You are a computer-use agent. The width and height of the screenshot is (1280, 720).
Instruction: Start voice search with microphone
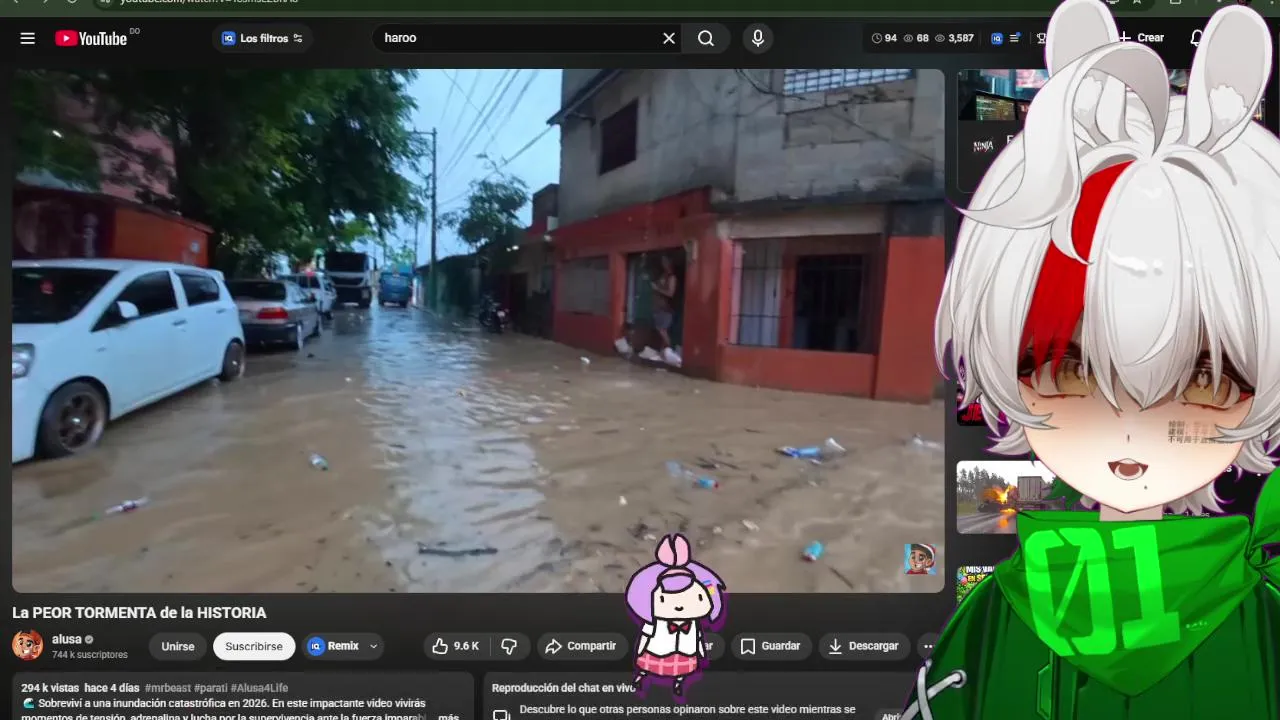click(757, 38)
